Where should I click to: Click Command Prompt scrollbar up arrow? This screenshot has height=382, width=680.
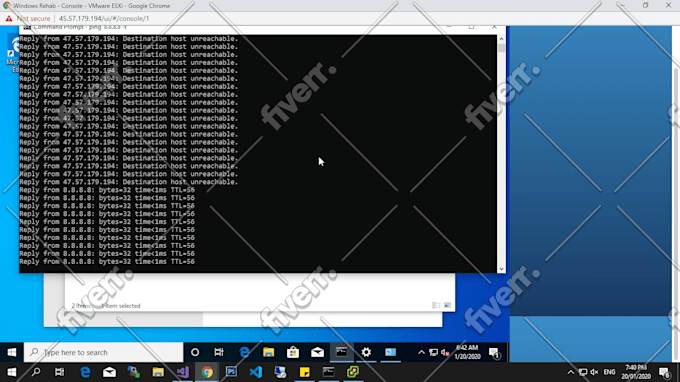[501, 39]
